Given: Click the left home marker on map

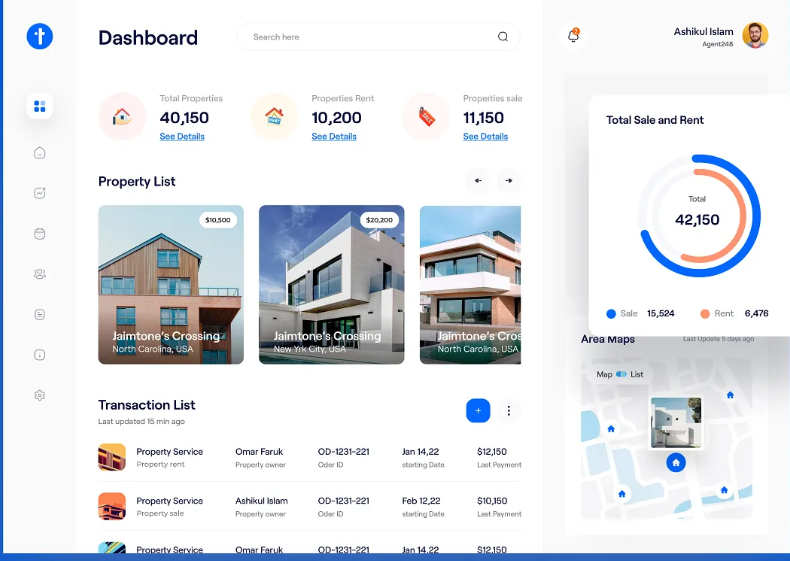Looking at the screenshot, I should 611,429.
